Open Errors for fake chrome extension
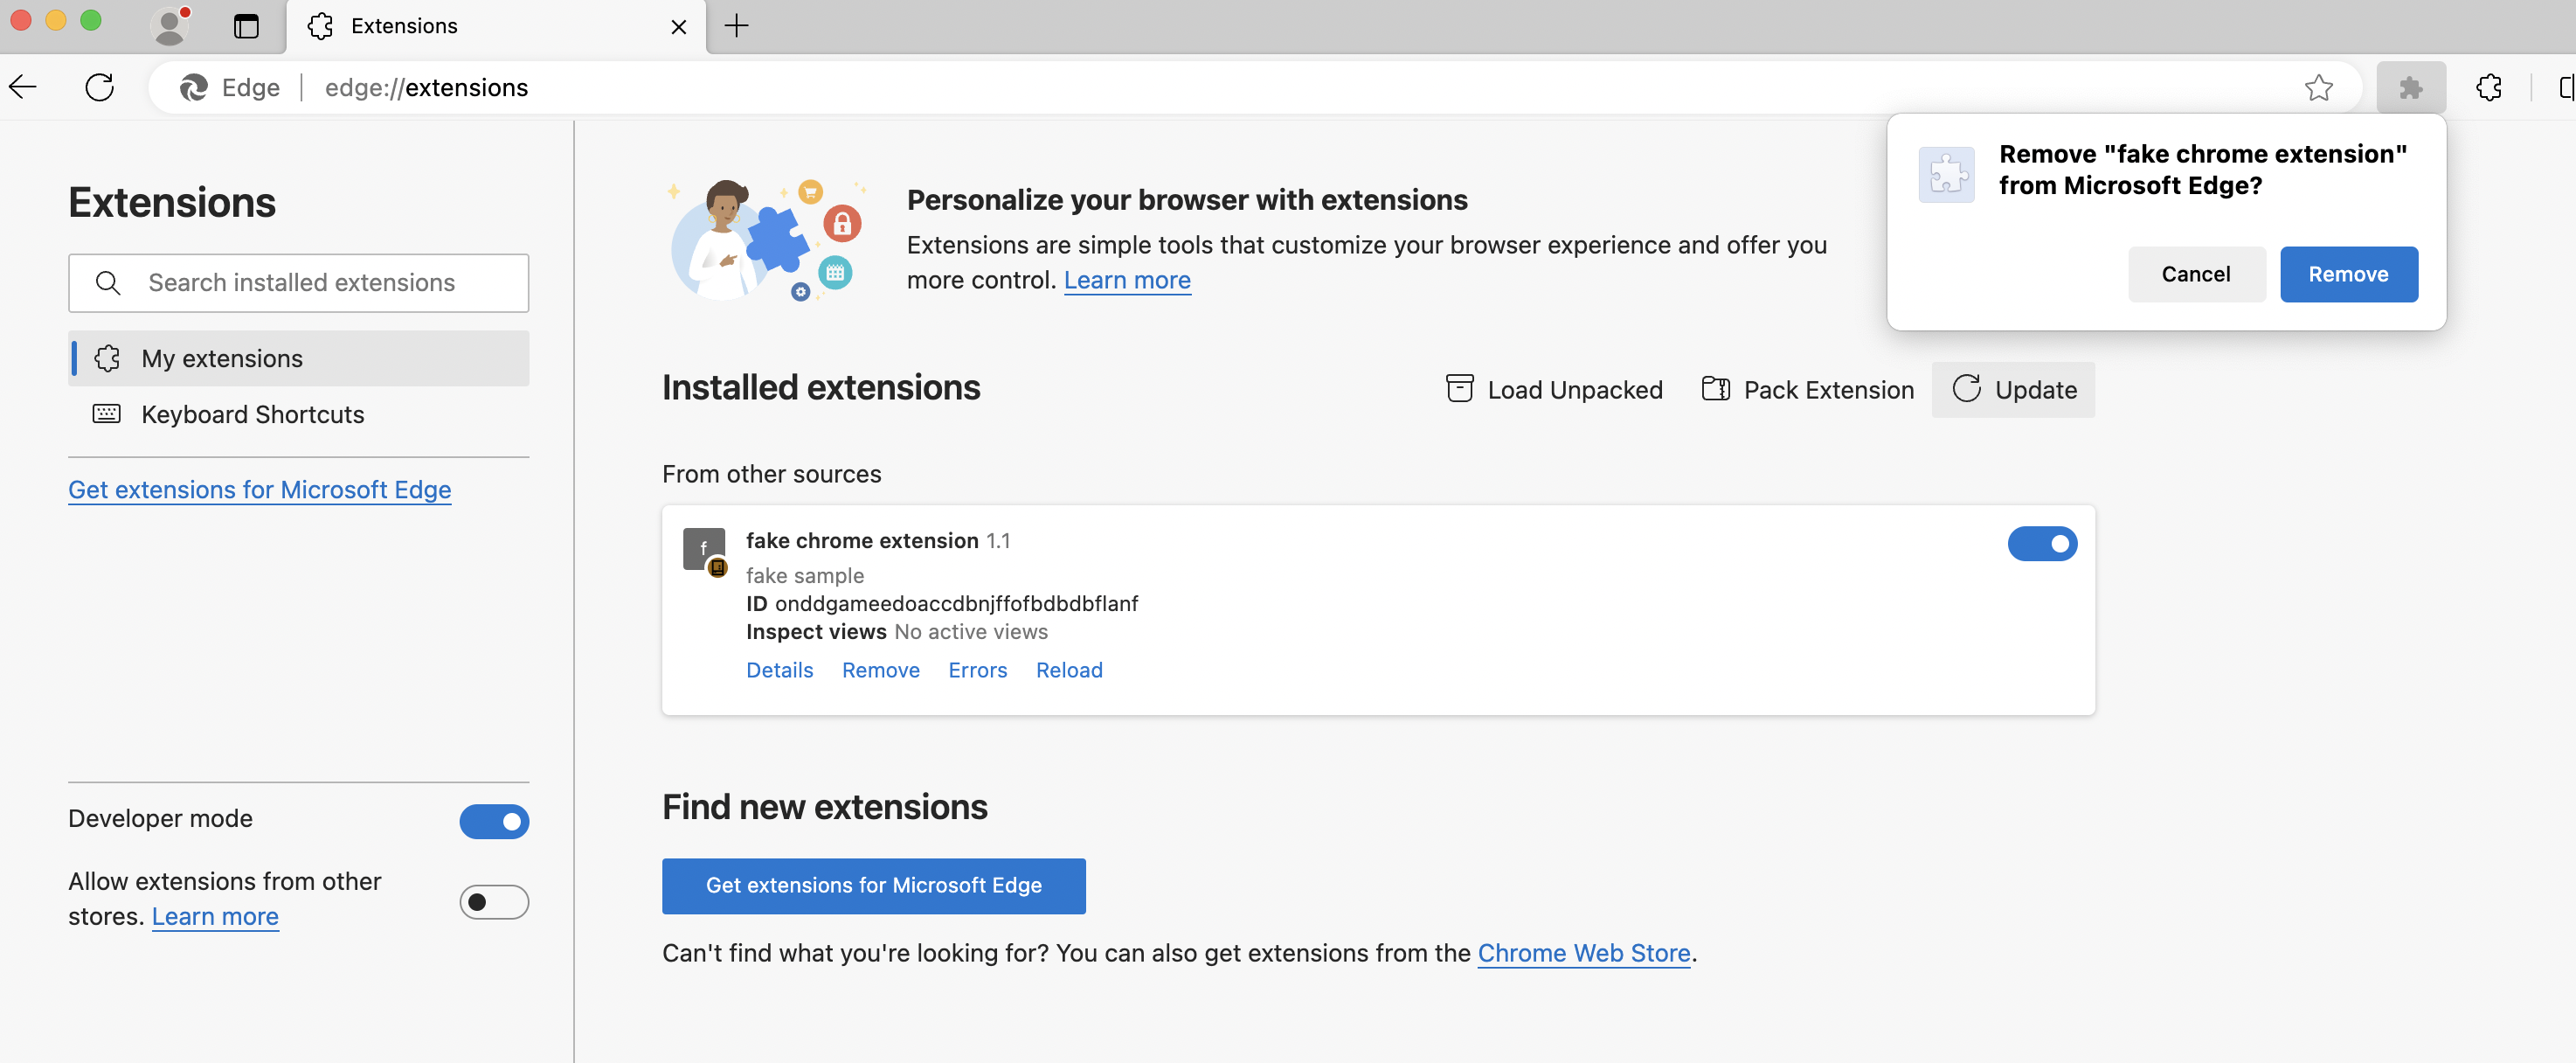The height and width of the screenshot is (1063, 2576). click(978, 670)
